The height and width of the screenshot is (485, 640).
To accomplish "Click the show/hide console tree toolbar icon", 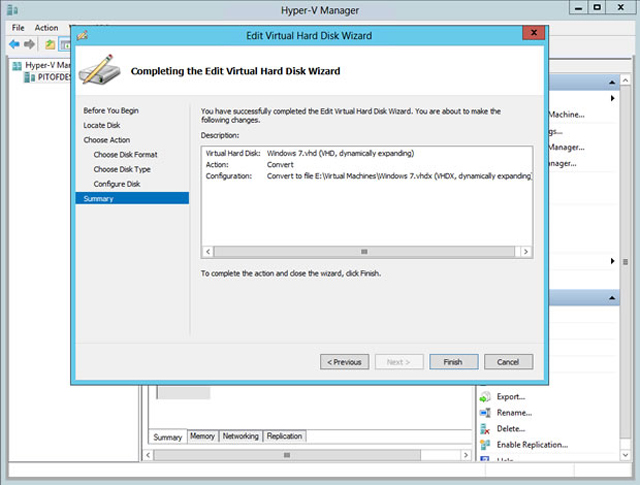I will click(x=65, y=44).
